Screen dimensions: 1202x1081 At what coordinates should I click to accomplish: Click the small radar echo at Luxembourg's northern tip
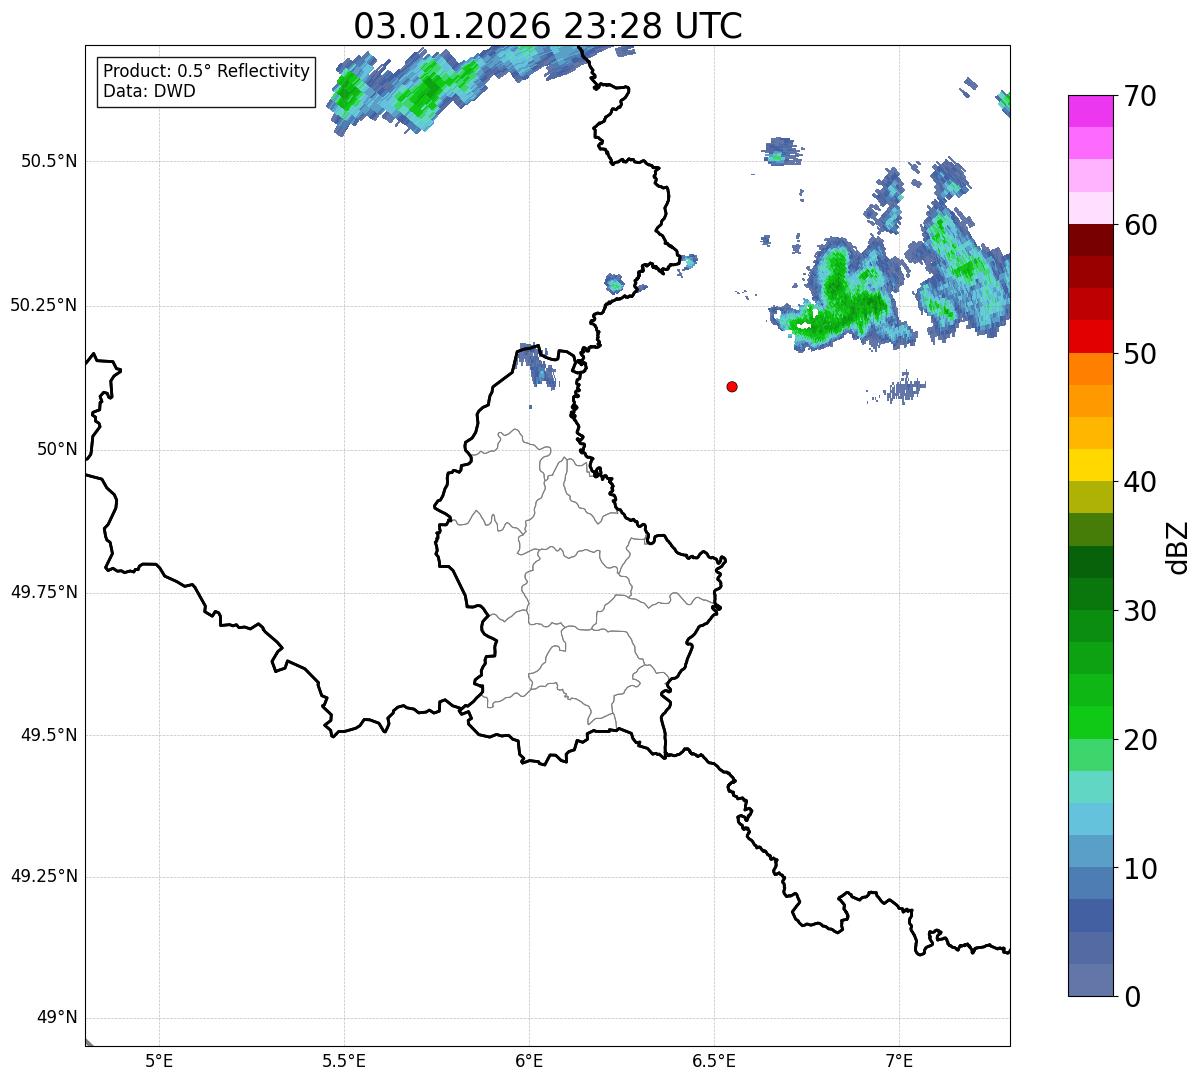point(541,368)
